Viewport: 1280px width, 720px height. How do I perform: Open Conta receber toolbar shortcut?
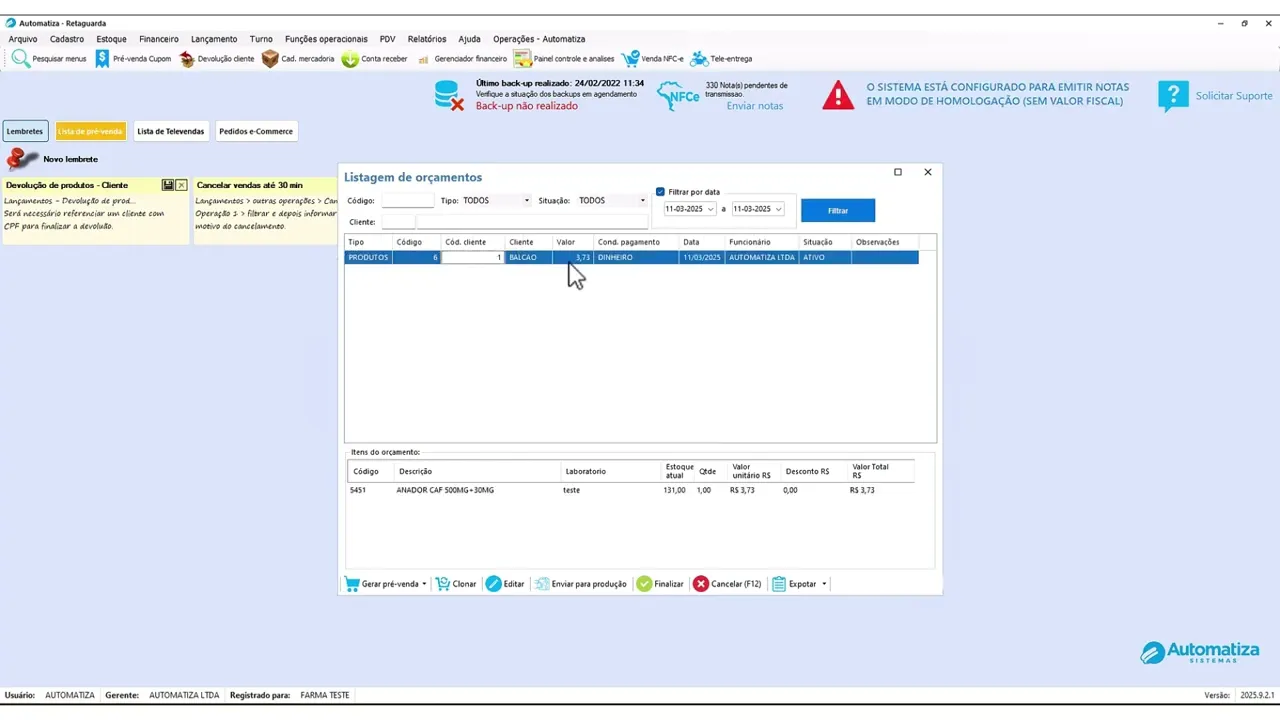tap(375, 59)
